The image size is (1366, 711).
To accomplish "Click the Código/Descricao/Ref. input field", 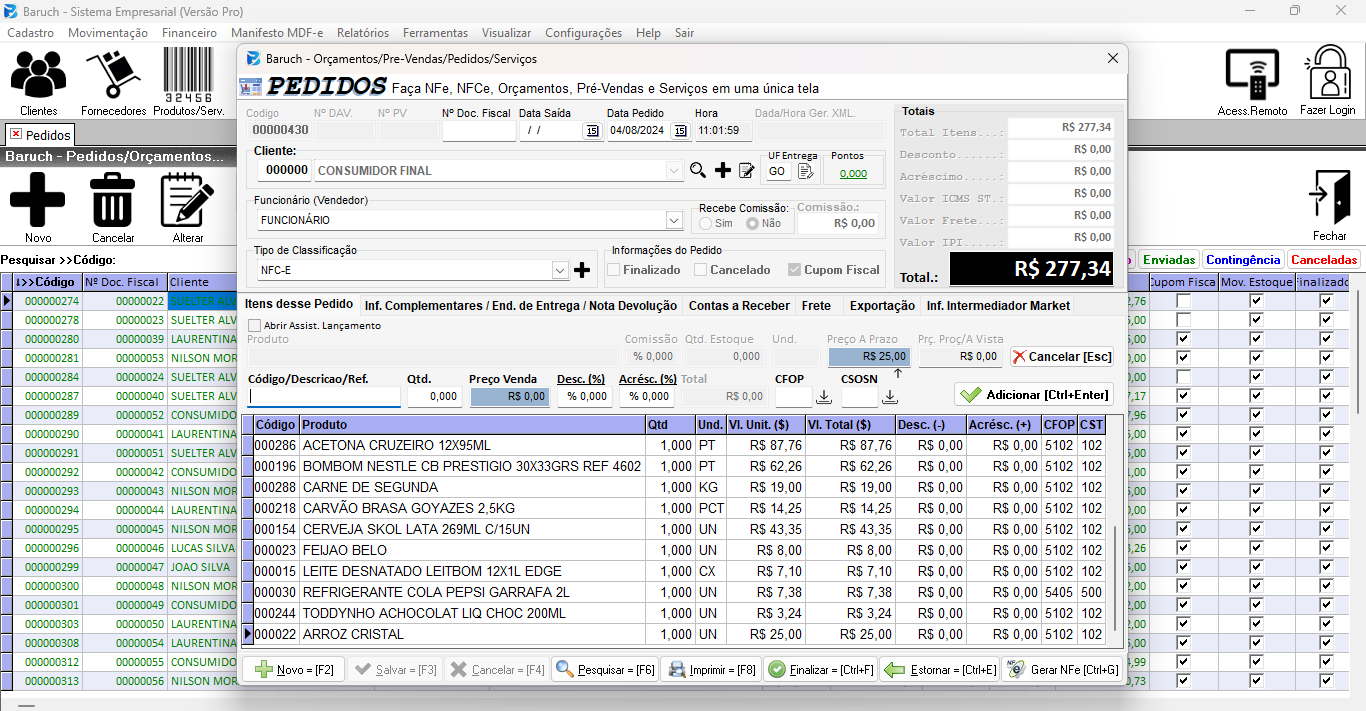I will pos(324,397).
